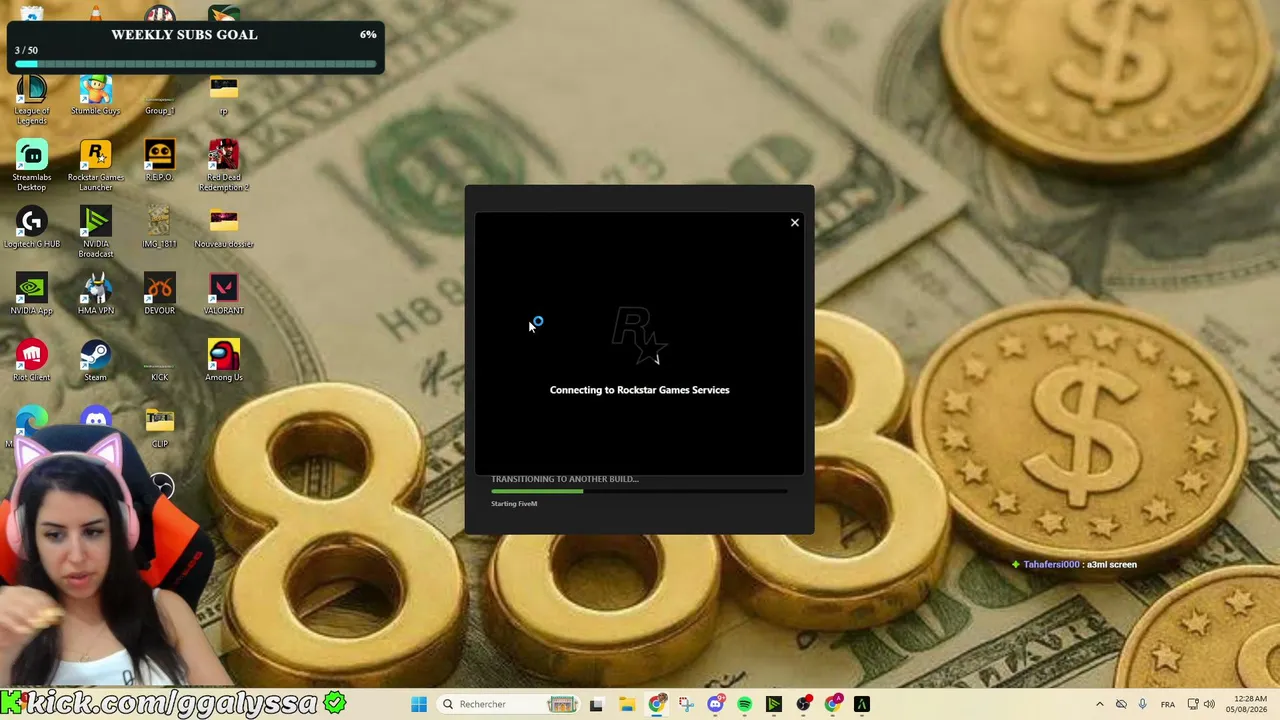
Task: Open the Windows Start menu
Action: point(419,704)
